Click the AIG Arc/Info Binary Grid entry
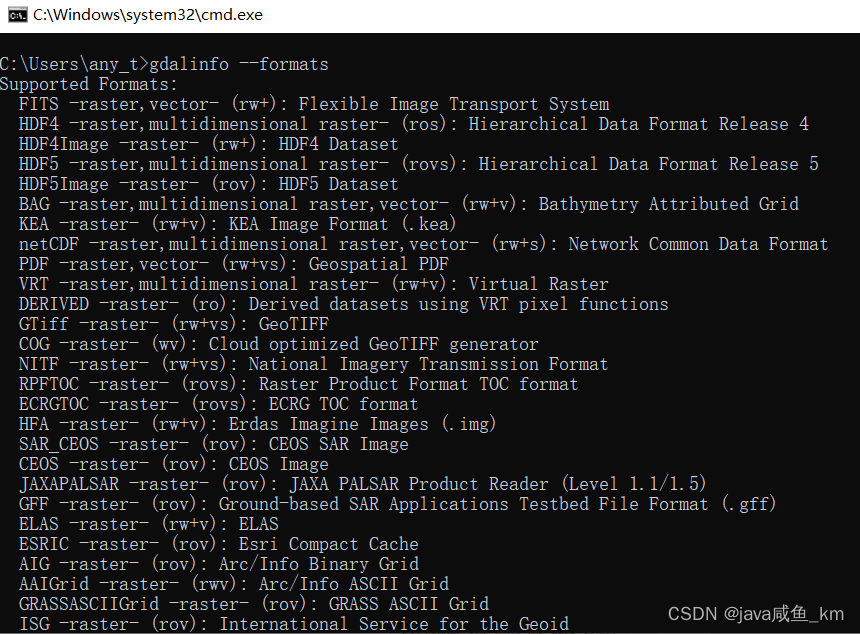The height and width of the screenshot is (634, 860). tap(220, 563)
